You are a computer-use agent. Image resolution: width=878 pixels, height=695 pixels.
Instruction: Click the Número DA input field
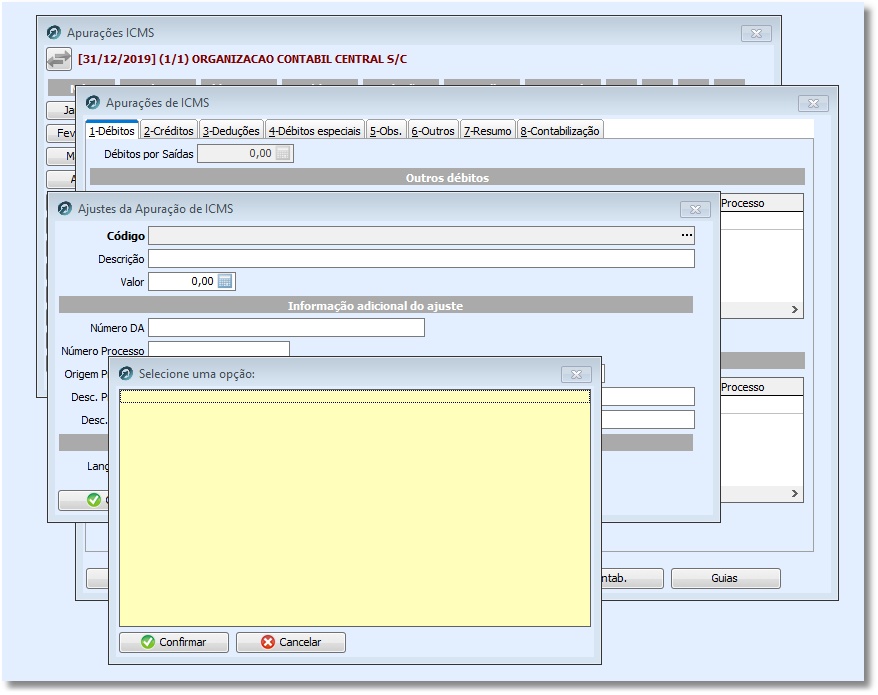[286, 328]
